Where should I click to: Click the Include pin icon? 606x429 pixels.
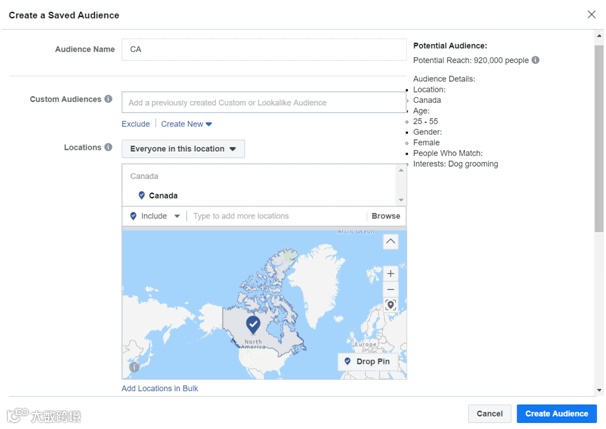[133, 216]
